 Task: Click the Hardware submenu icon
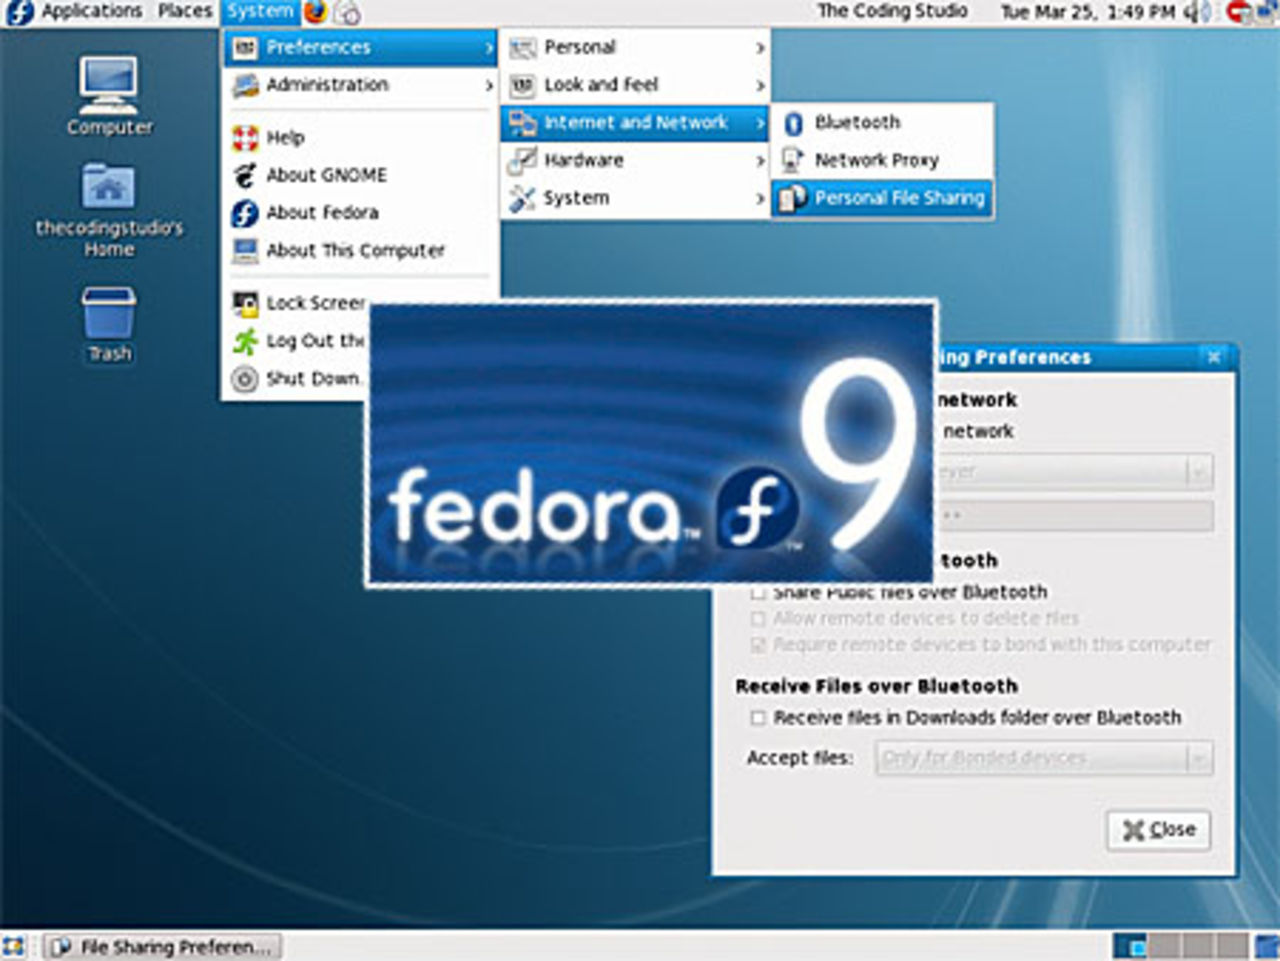(522, 160)
